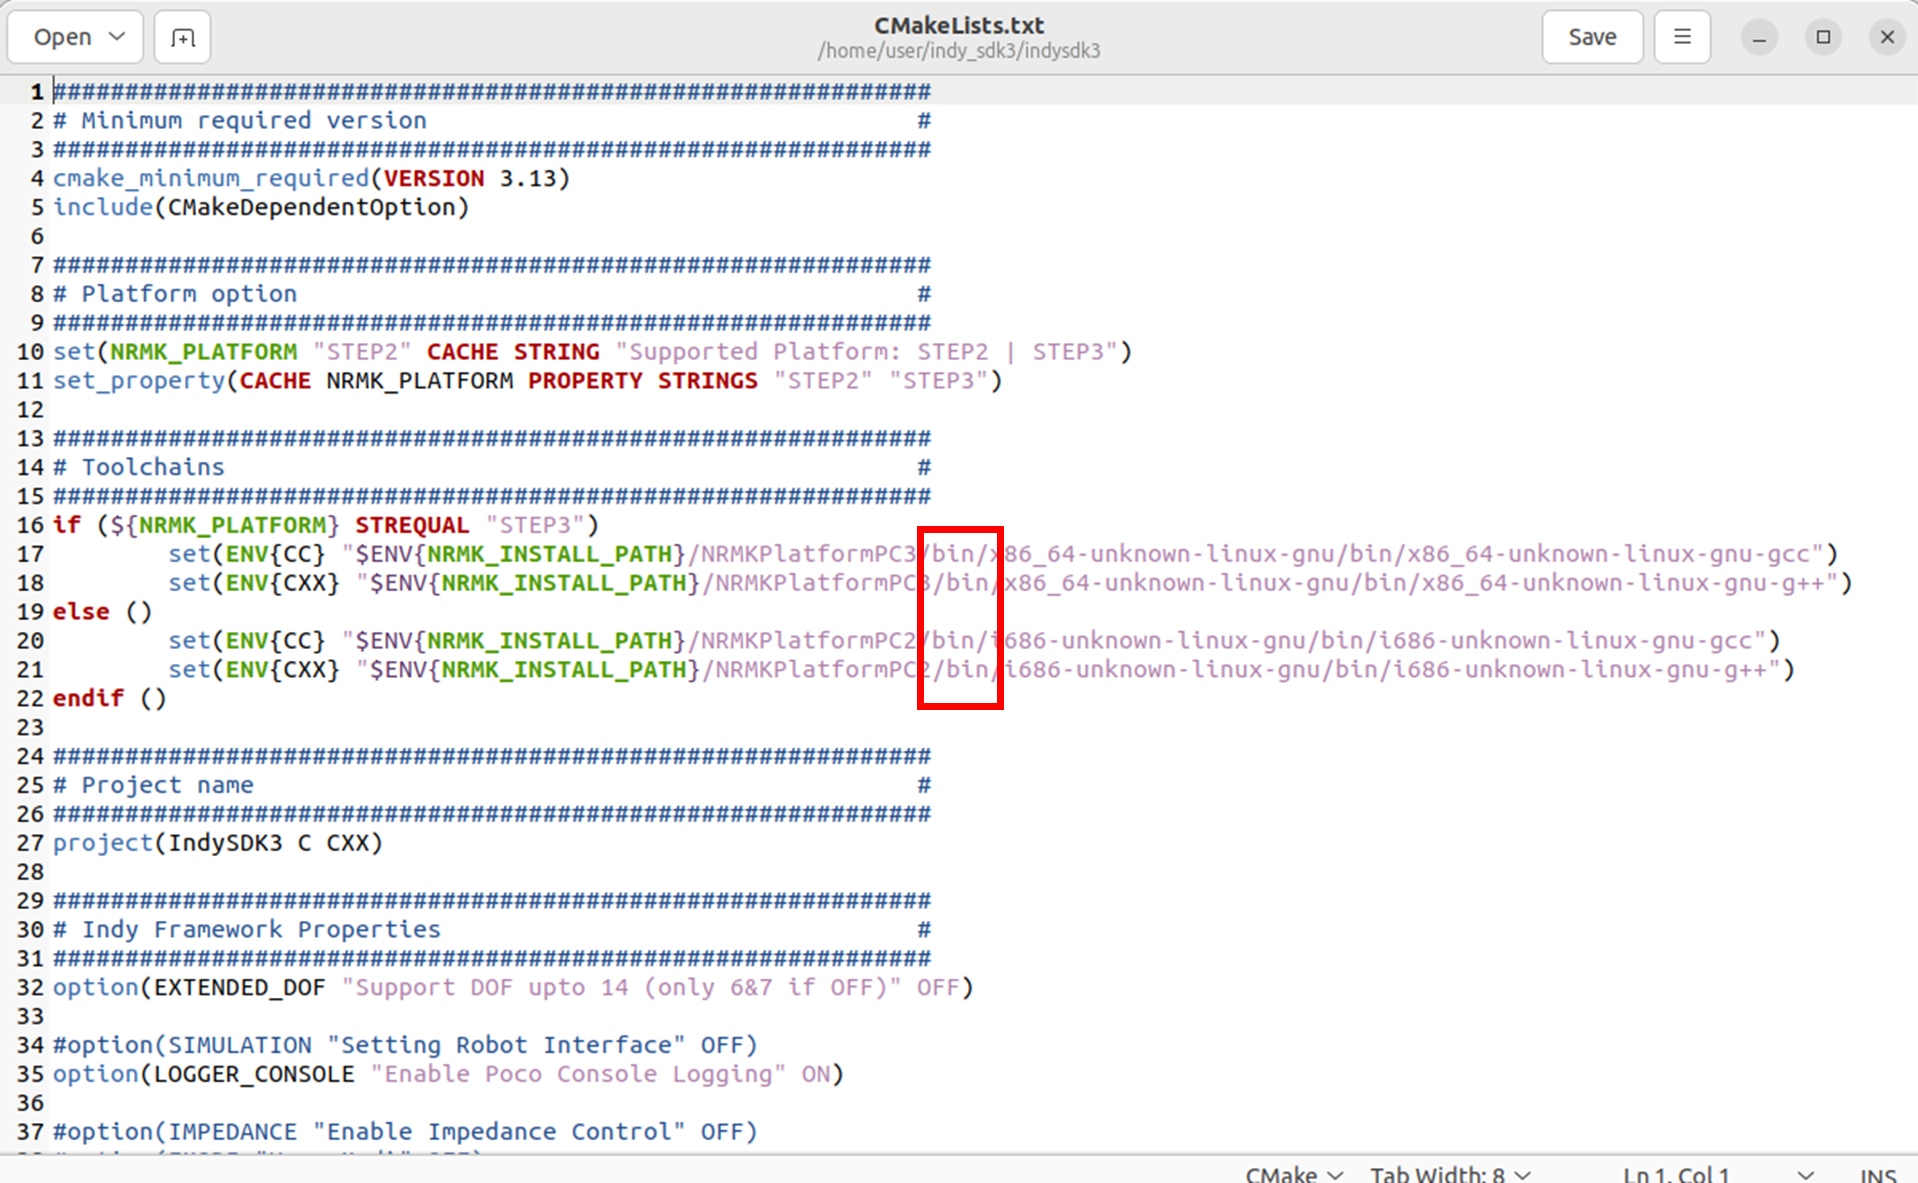Click line number 6 in the gutter
The image size is (1918, 1183).
(37, 236)
